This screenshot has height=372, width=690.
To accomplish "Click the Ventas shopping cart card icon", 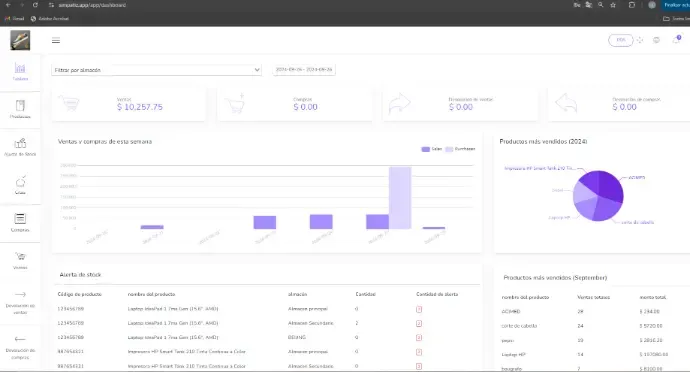I will [69, 103].
